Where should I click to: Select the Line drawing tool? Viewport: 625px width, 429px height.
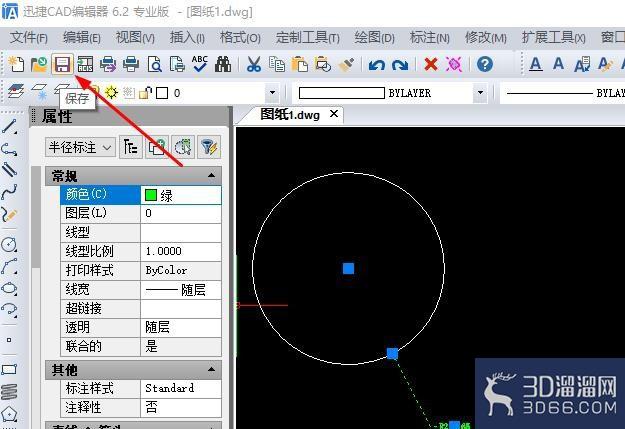9,127
